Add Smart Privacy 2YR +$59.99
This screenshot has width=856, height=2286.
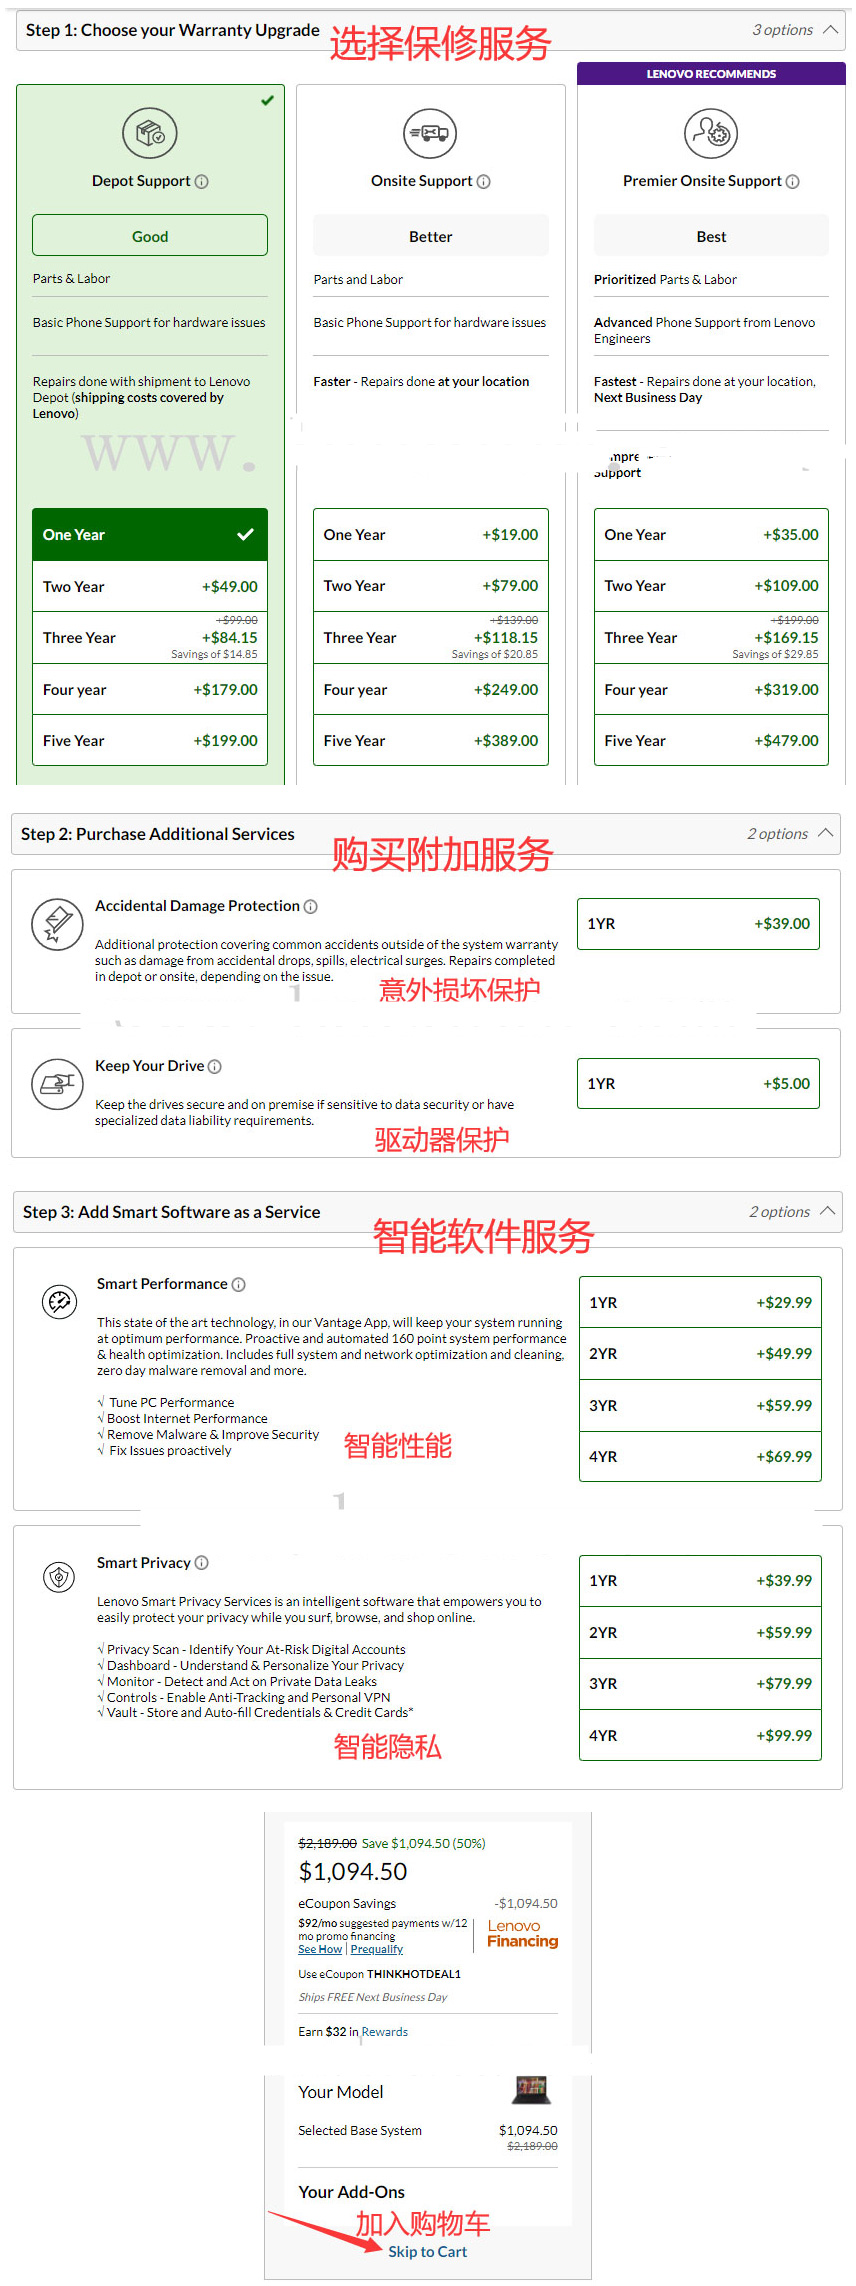[x=700, y=1632]
